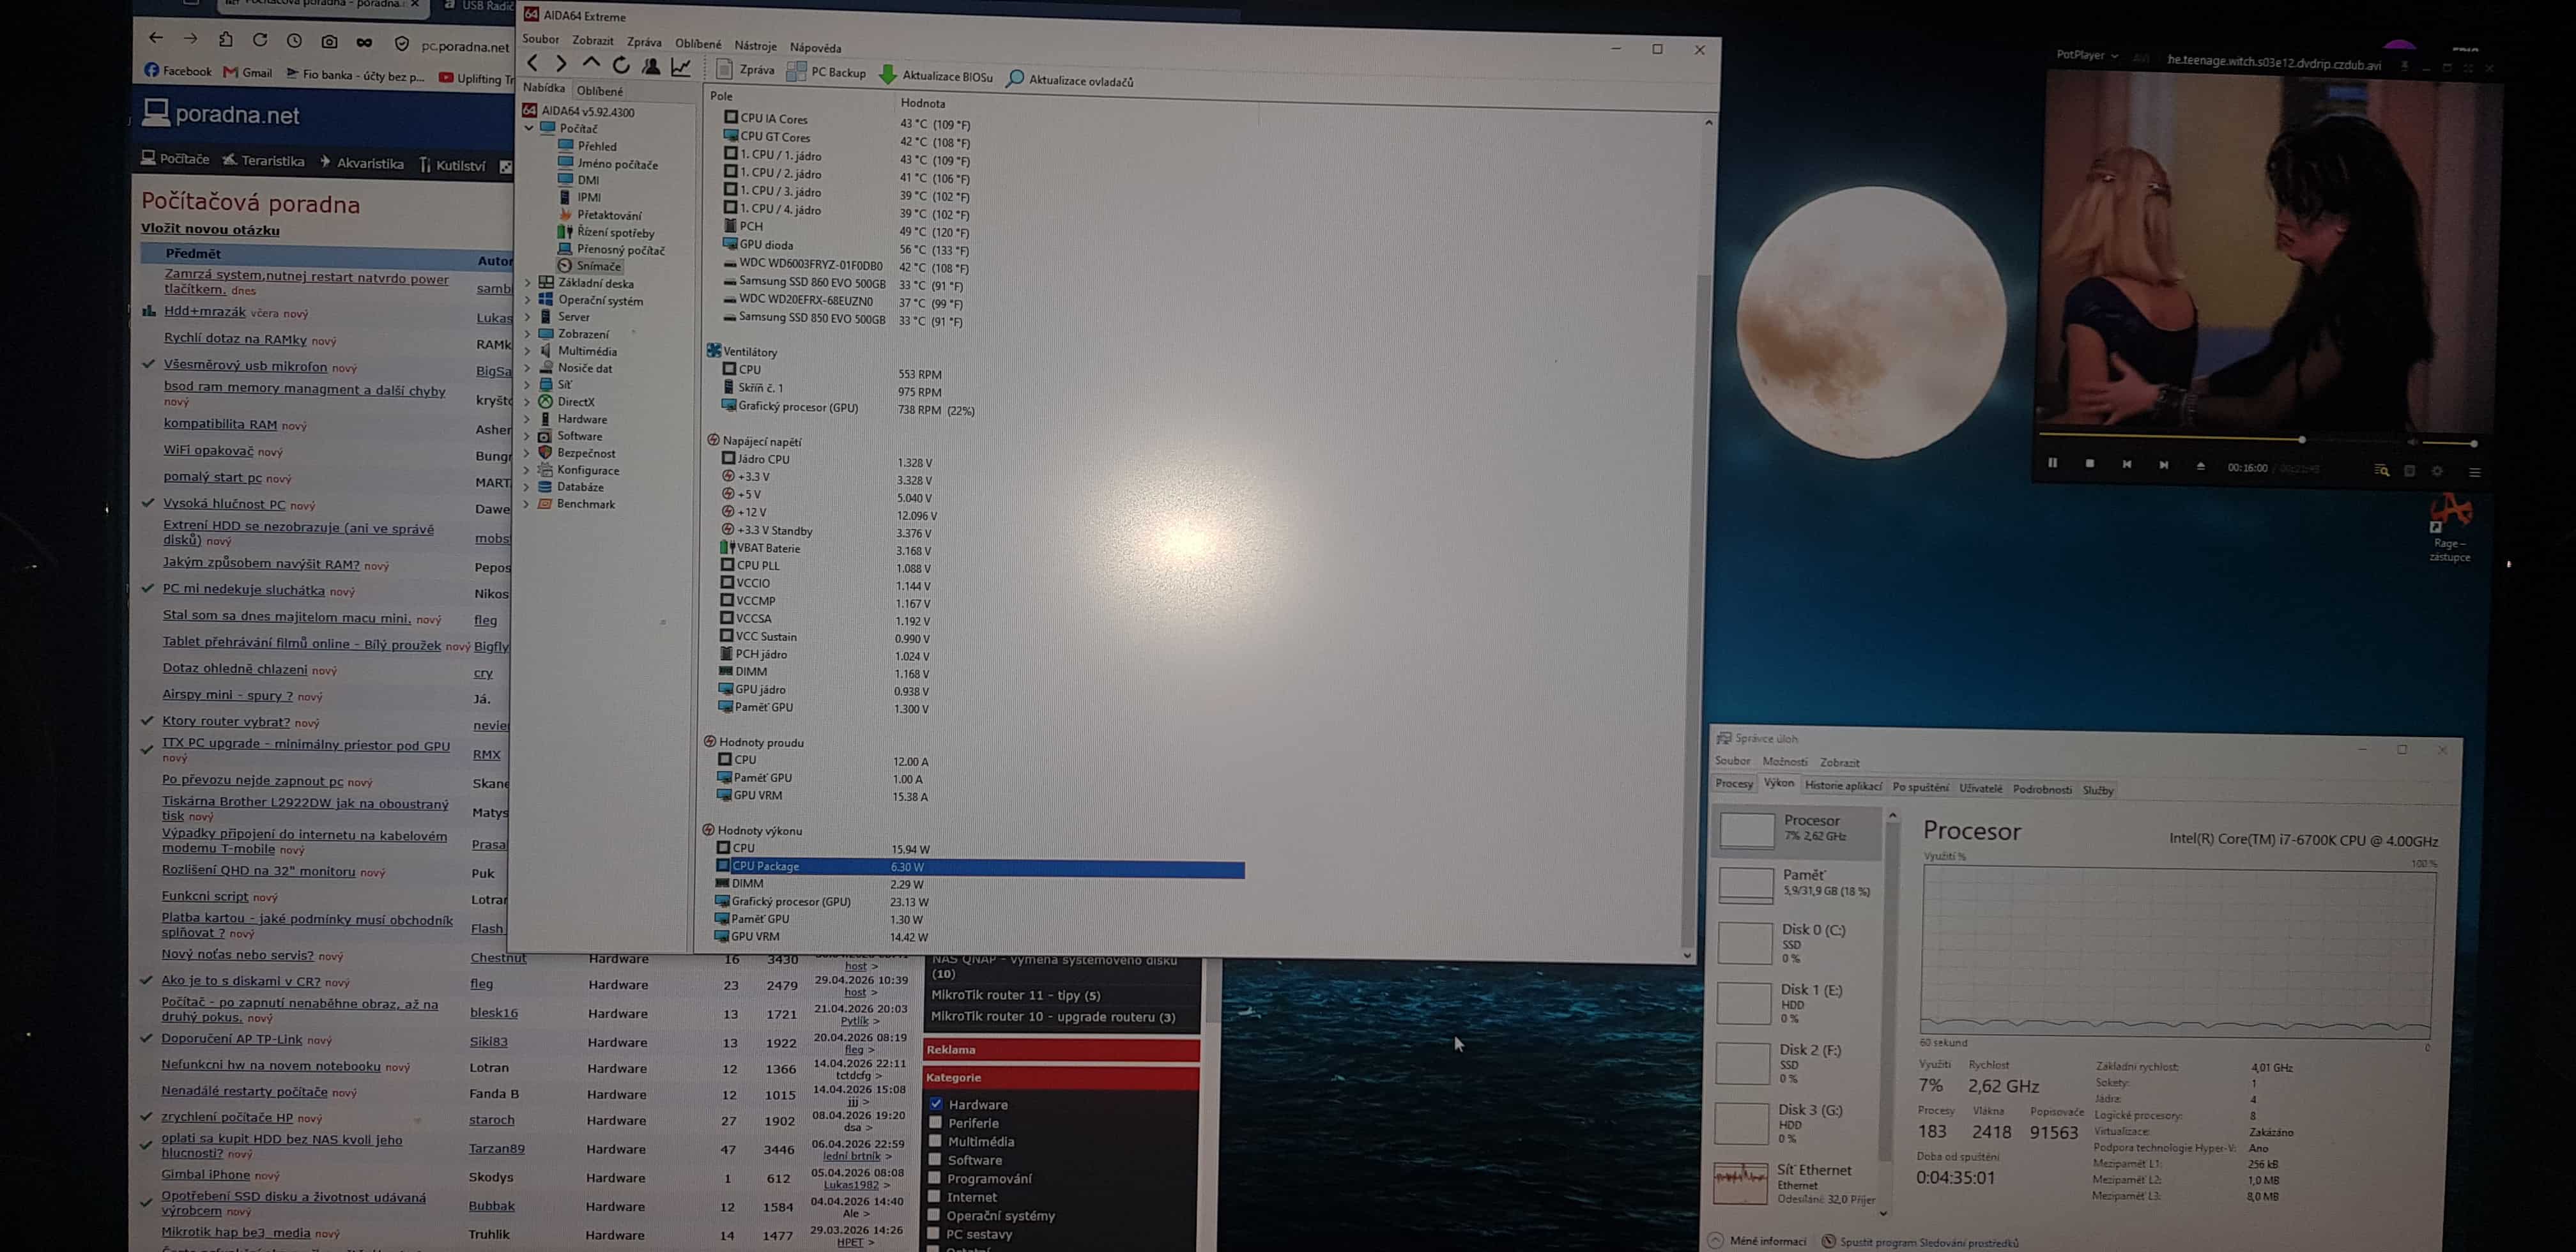This screenshot has width=2576, height=1252.
Task: Click the shield icon in browser address bar
Action: pyautogui.click(x=402, y=44)
